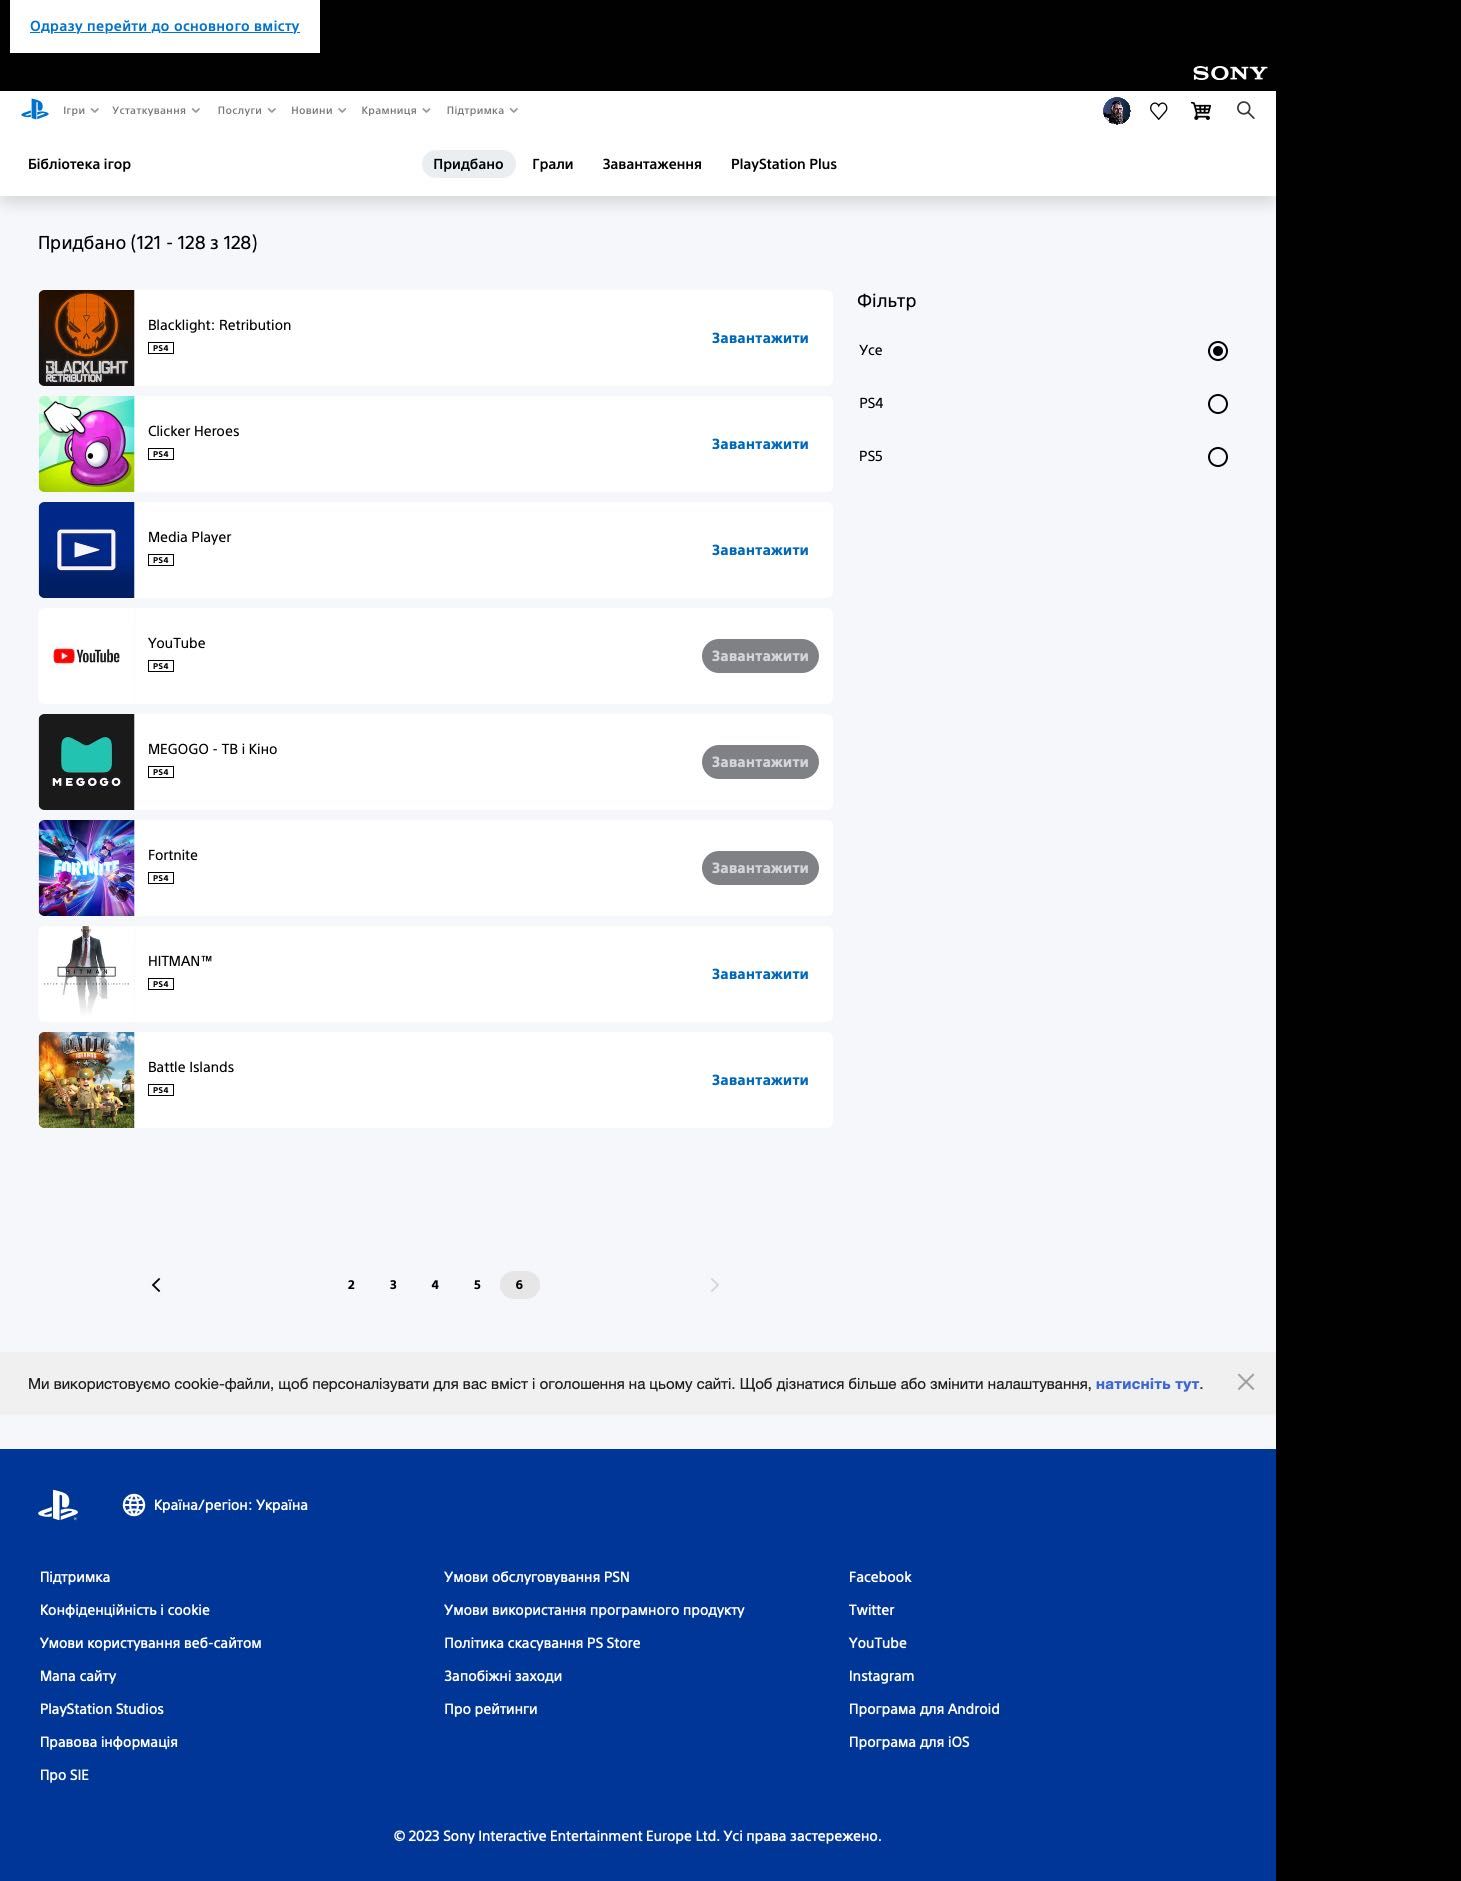
Task: Click Завантажити for Clicker Heroes
Action: [760, 444]
